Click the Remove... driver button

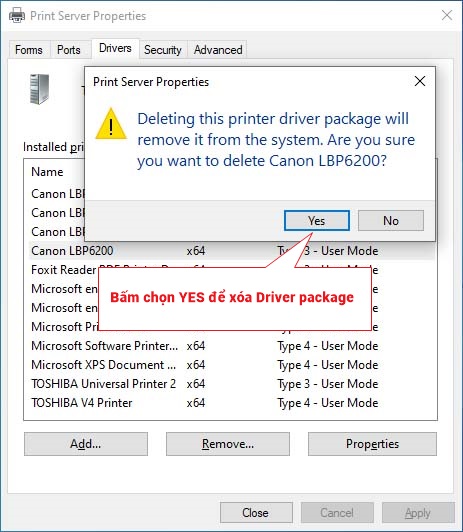pos(228,444)
